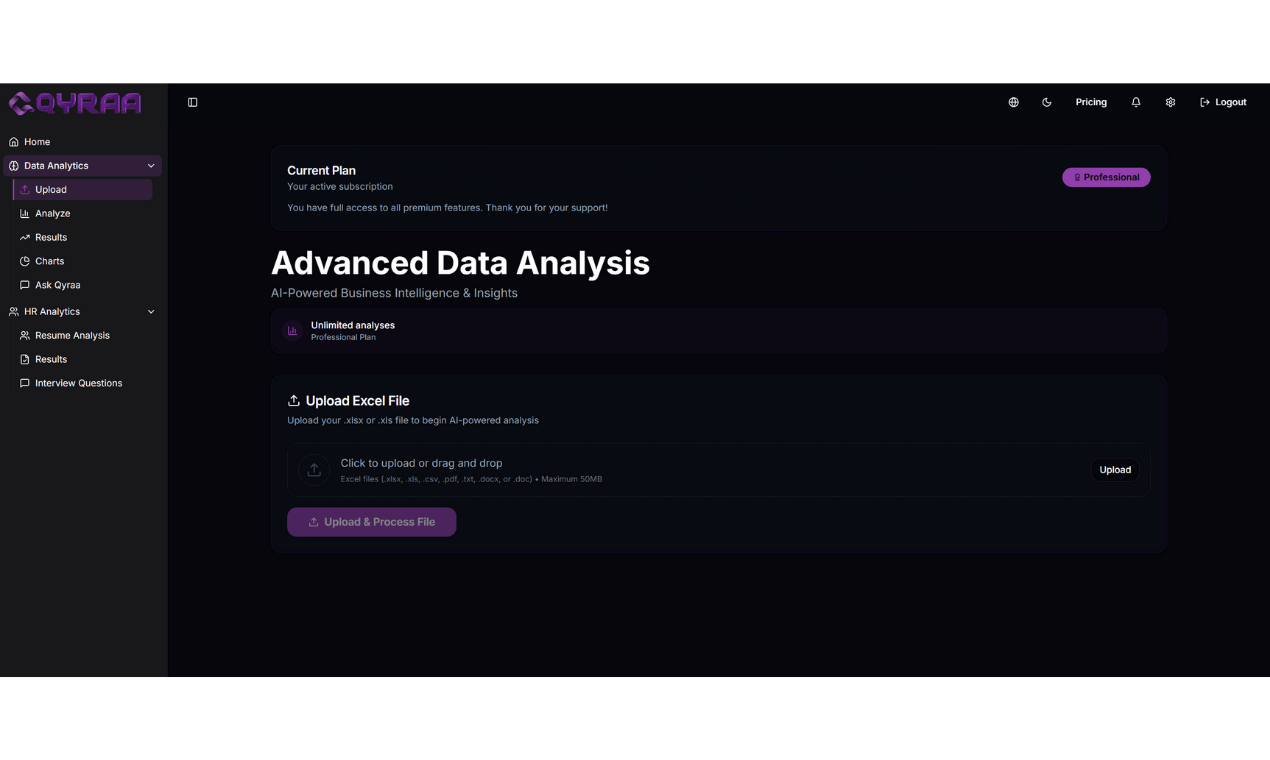The width and height of the screenshot is (1270, 760).
Task: Open notifications via the bell icon
Action: point(1135,102)
